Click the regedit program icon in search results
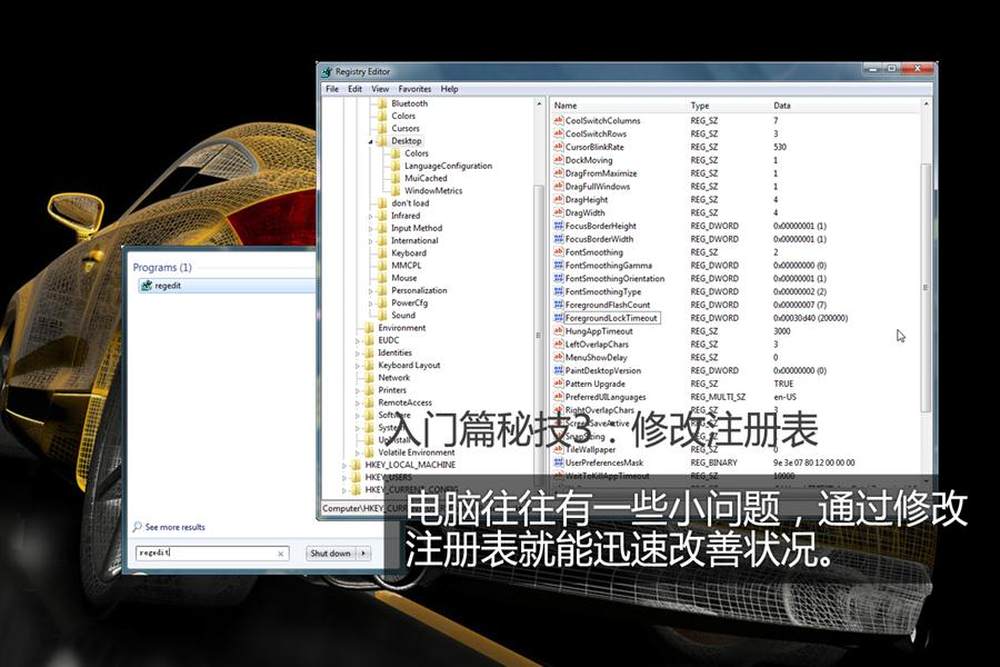Screen dimensions: 1000x667 147,285
